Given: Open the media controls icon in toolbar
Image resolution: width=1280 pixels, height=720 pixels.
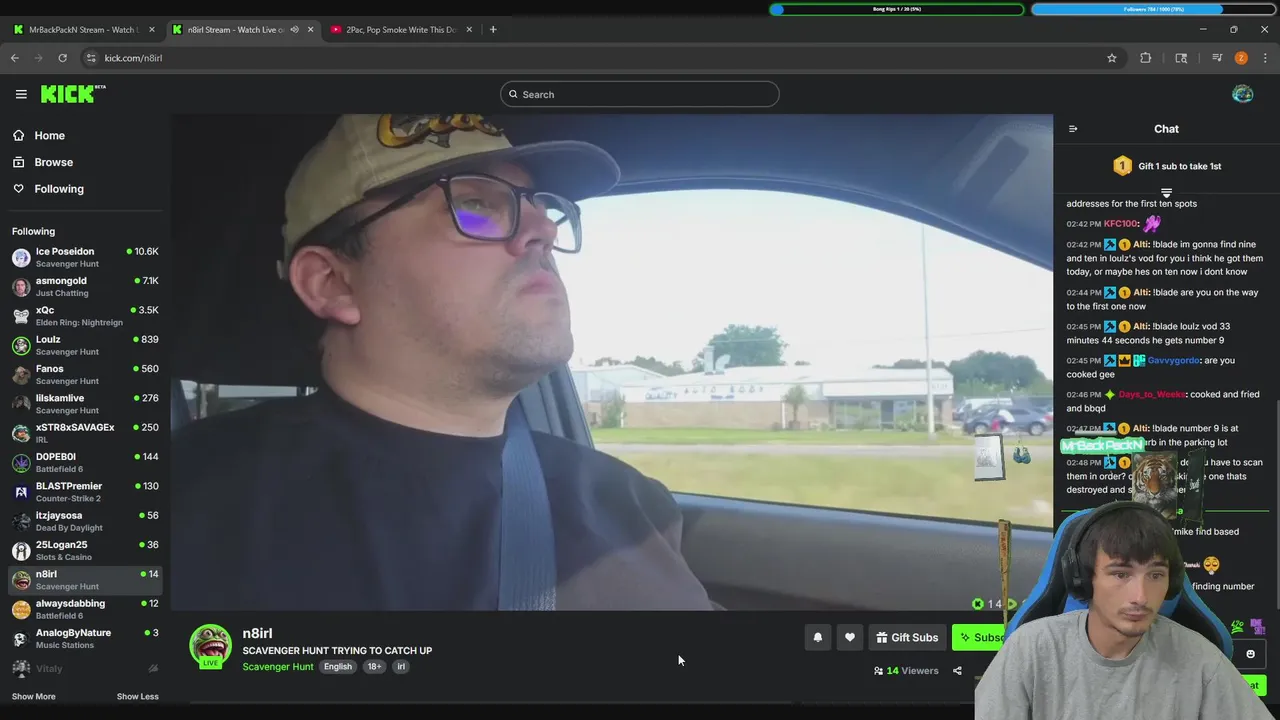Looking at the screenshot, I should coord(1217,58).
